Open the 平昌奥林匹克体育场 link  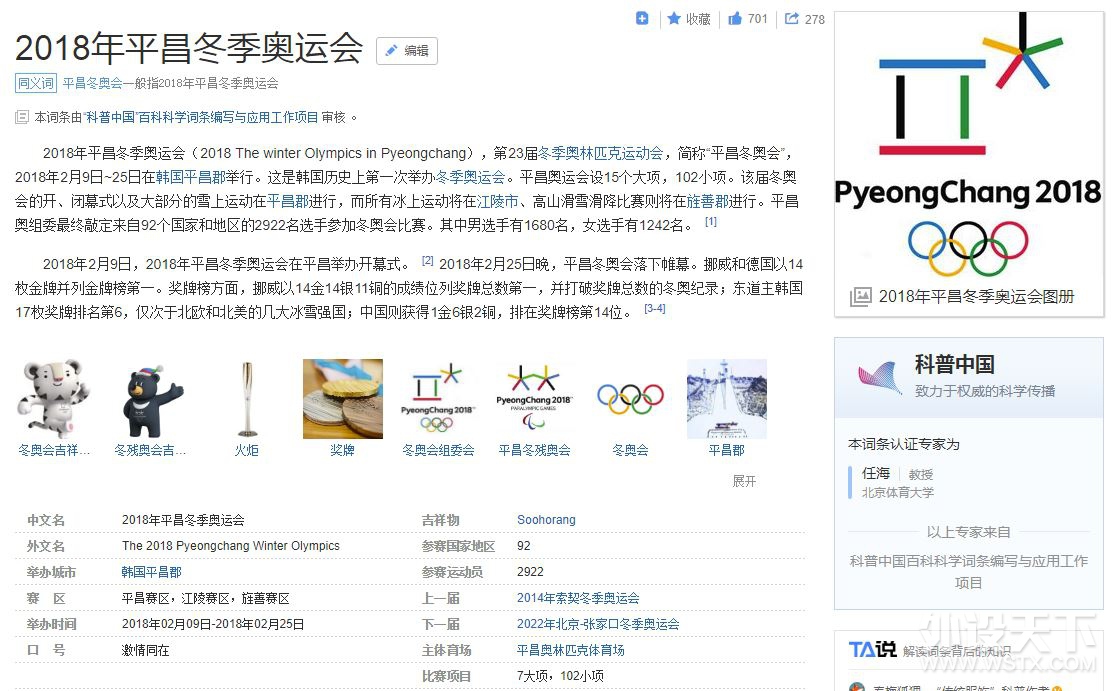pyautogui.click(x=570, y=650)
